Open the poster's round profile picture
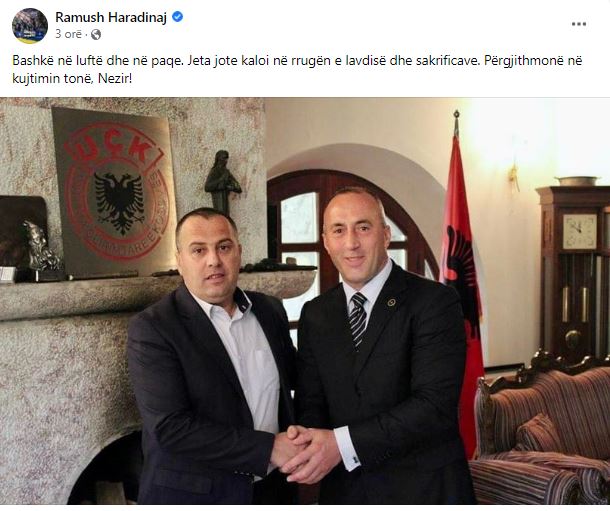The image size is (610, 511). 30,26
